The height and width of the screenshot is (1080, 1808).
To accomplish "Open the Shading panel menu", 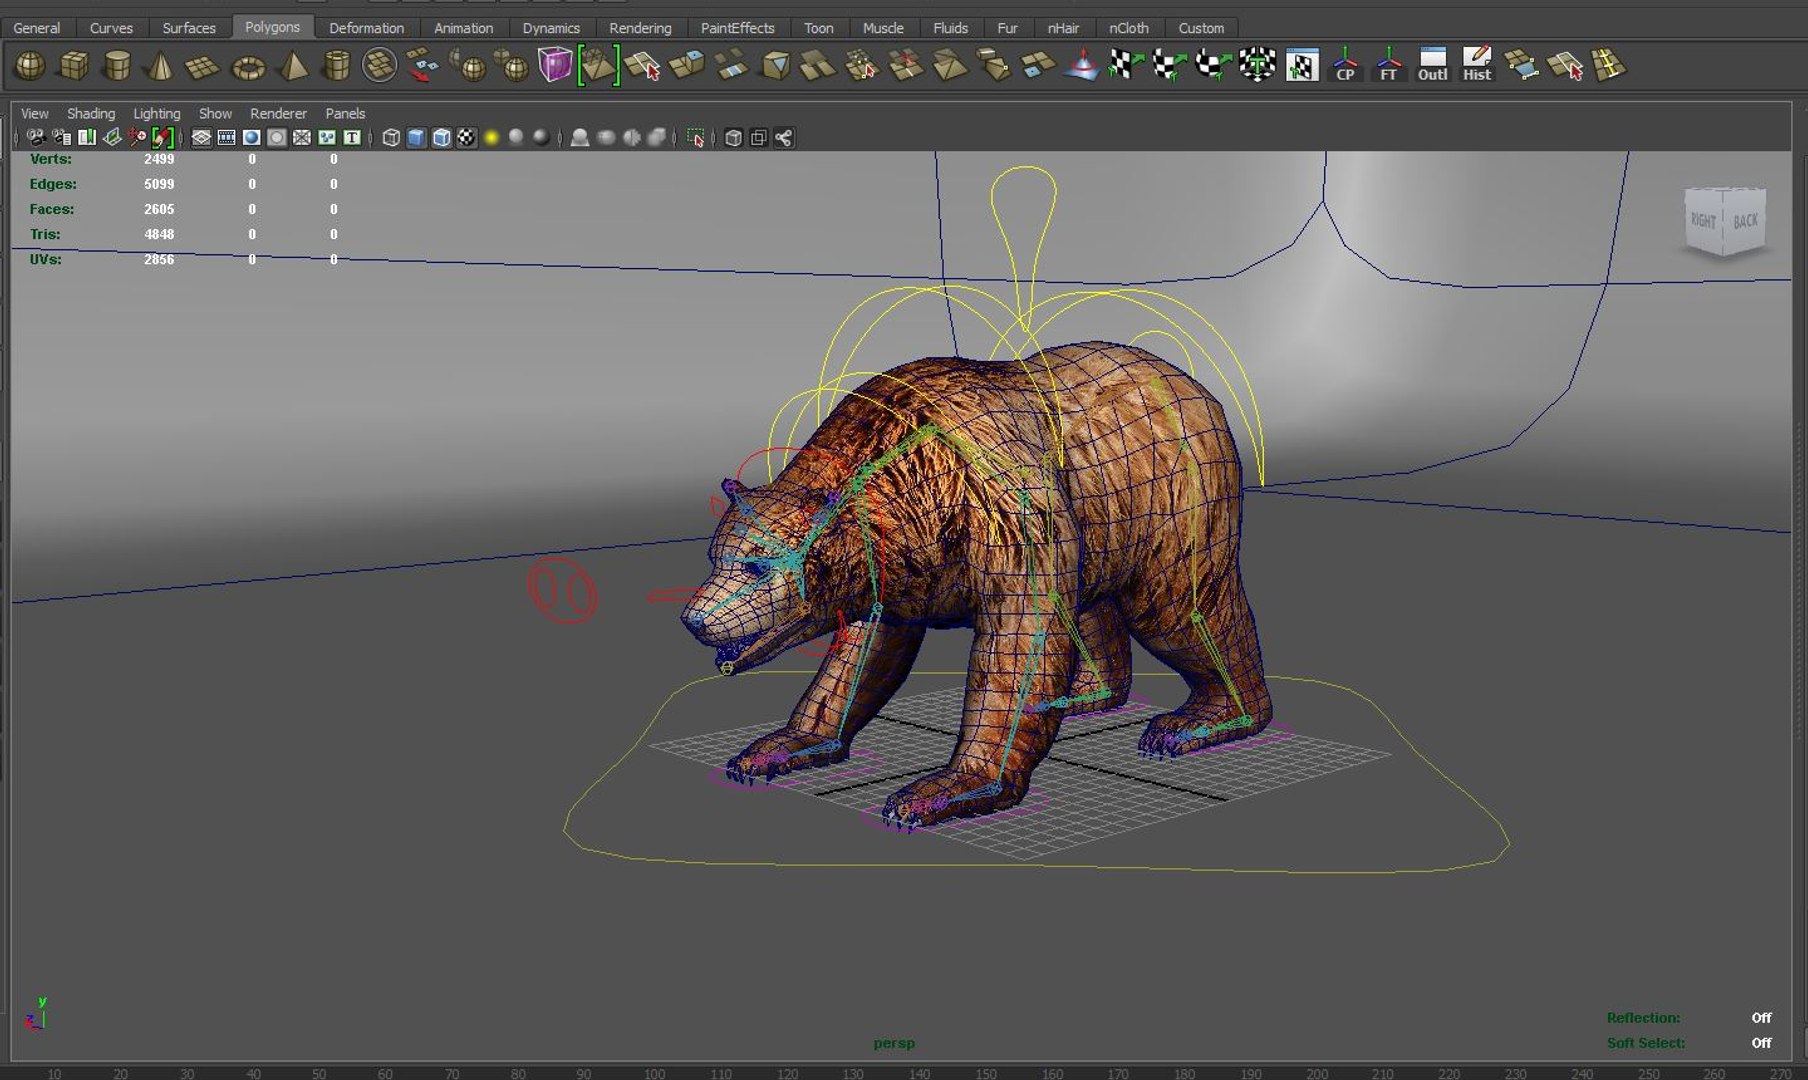I will pyautogui.click(x=91, y=113).
